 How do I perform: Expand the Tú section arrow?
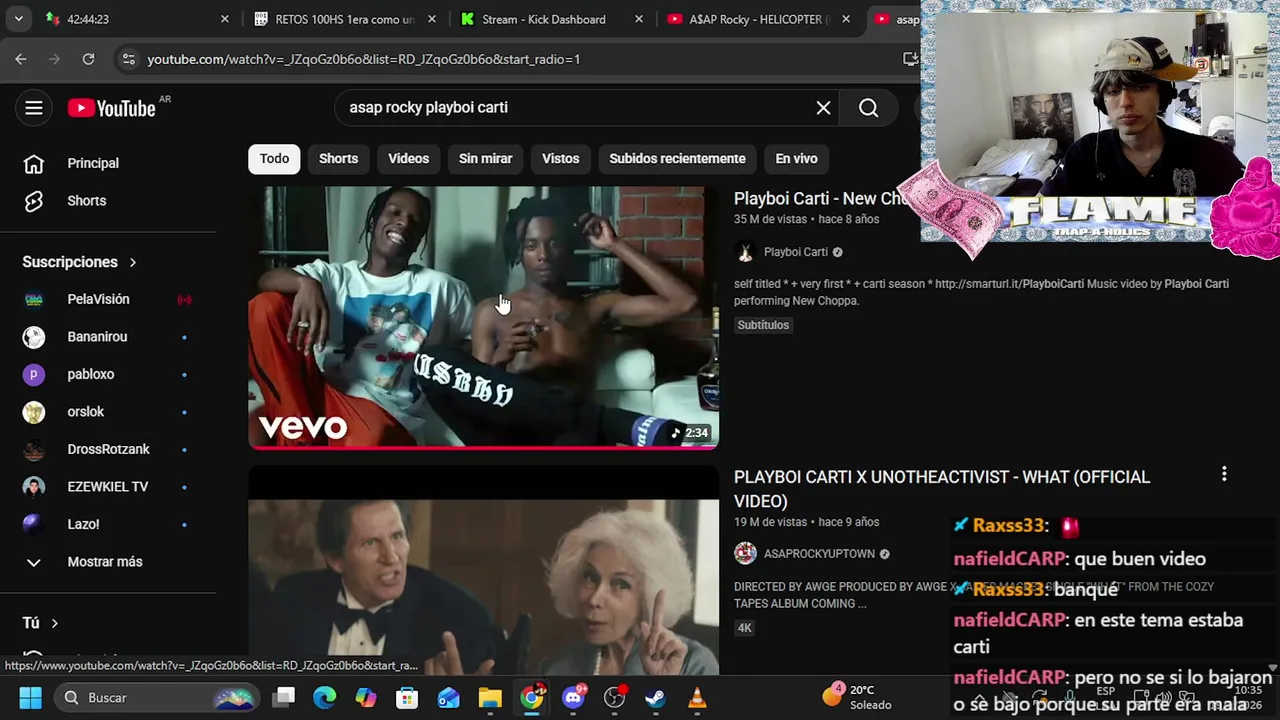tap(54, 623)
